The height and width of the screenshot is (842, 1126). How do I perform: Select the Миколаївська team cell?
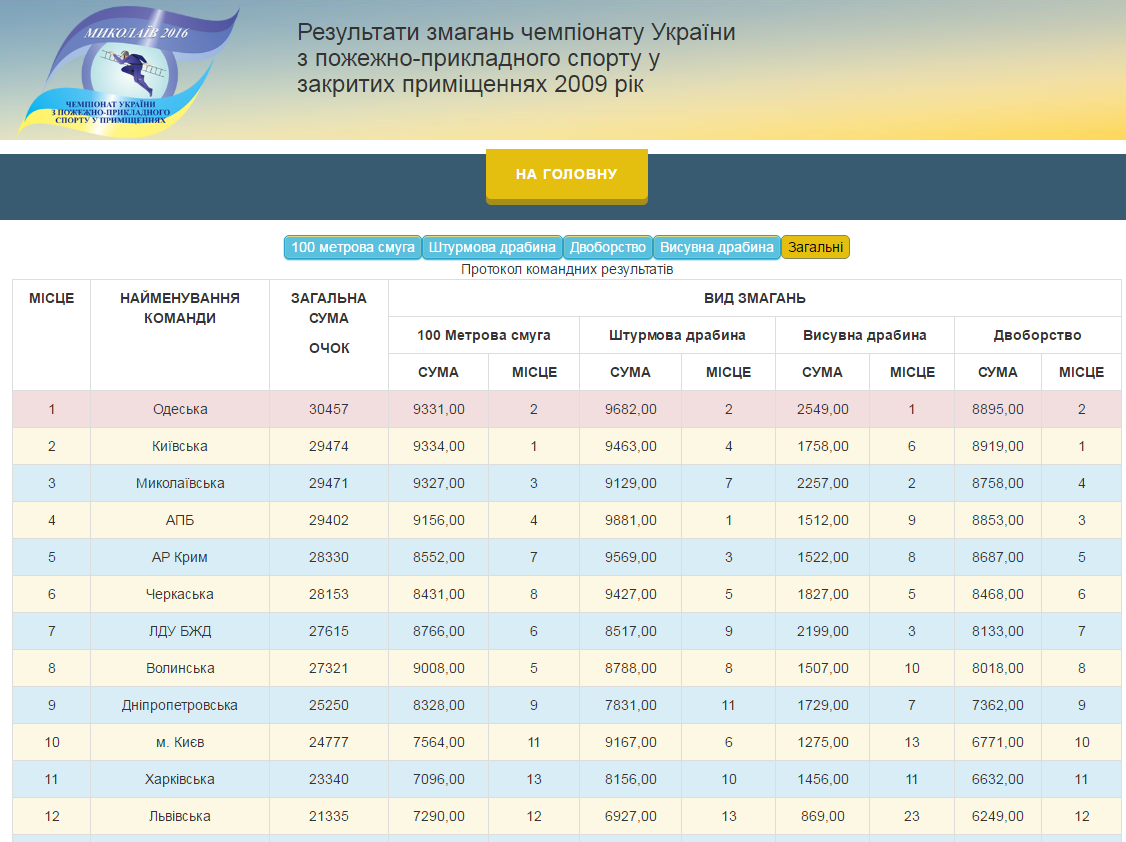click(x=180, y=483)
